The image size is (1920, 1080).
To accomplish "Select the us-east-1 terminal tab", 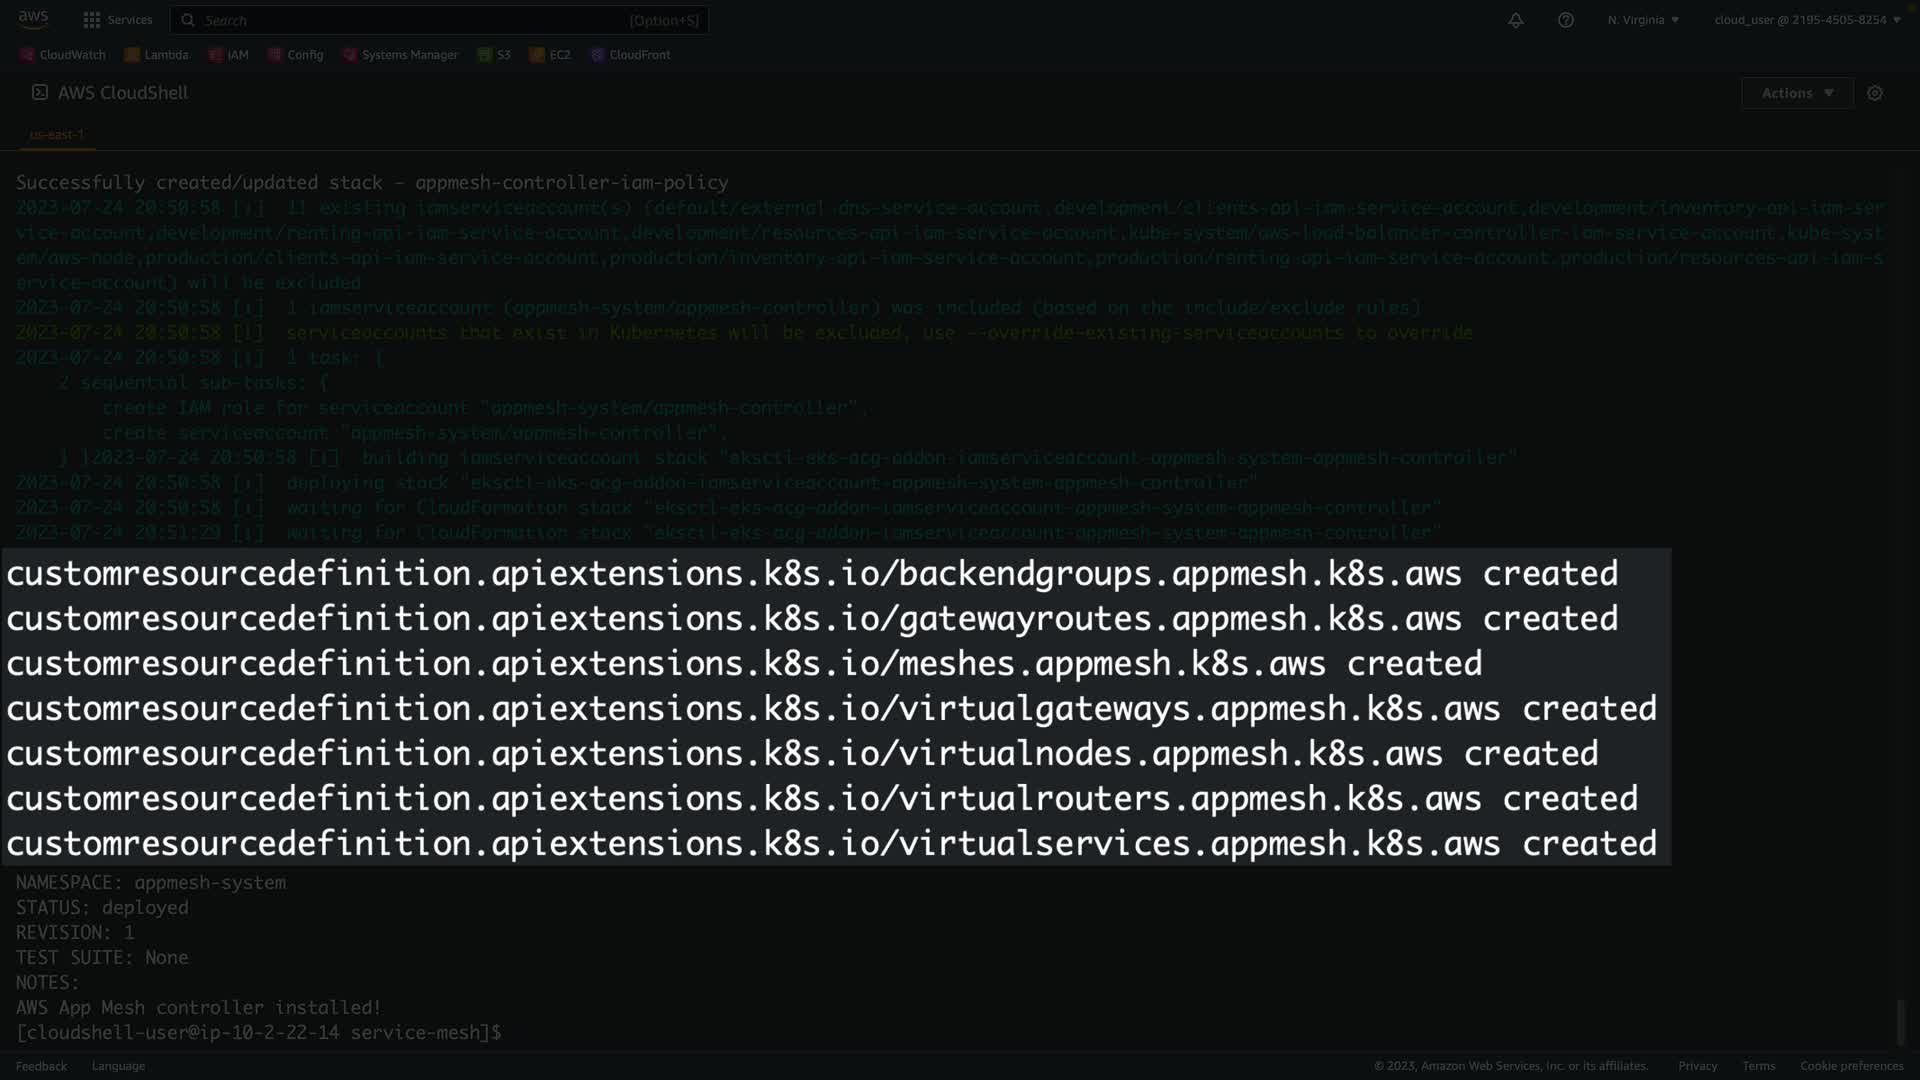I will pyautogui.click(x=57, y=134).
